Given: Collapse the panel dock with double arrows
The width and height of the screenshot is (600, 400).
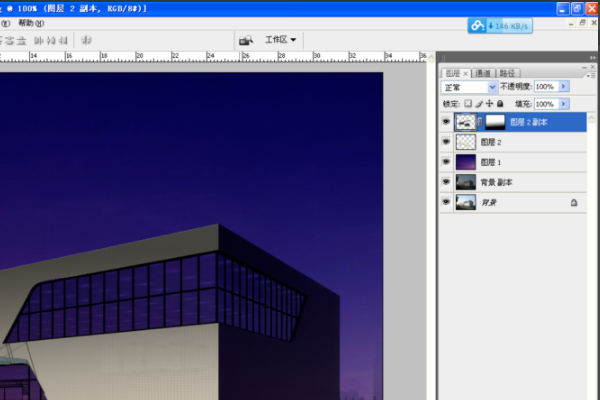Looking at the screenshot, I should [593, 57].
